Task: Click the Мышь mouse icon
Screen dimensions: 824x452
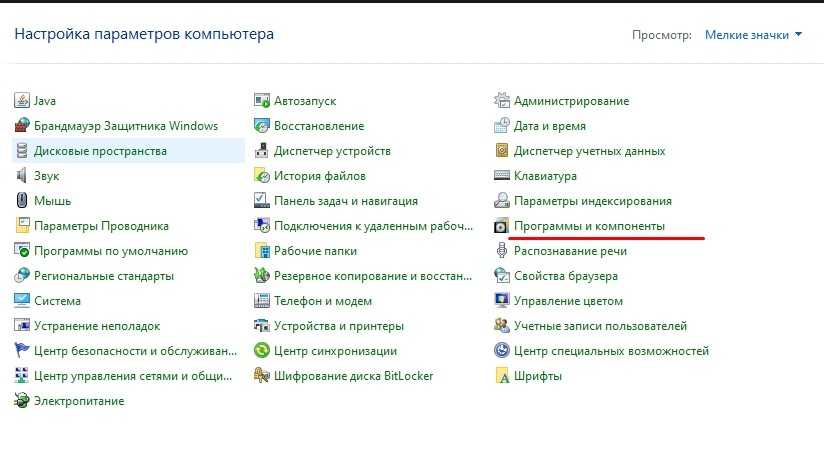Action: [x=22, y=201]
